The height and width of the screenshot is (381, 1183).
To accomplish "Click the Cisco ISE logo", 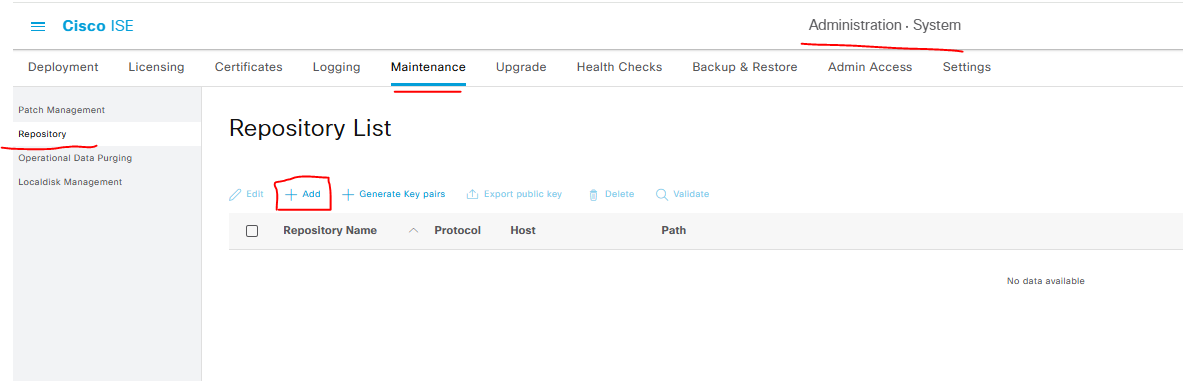I will [98, 26].
